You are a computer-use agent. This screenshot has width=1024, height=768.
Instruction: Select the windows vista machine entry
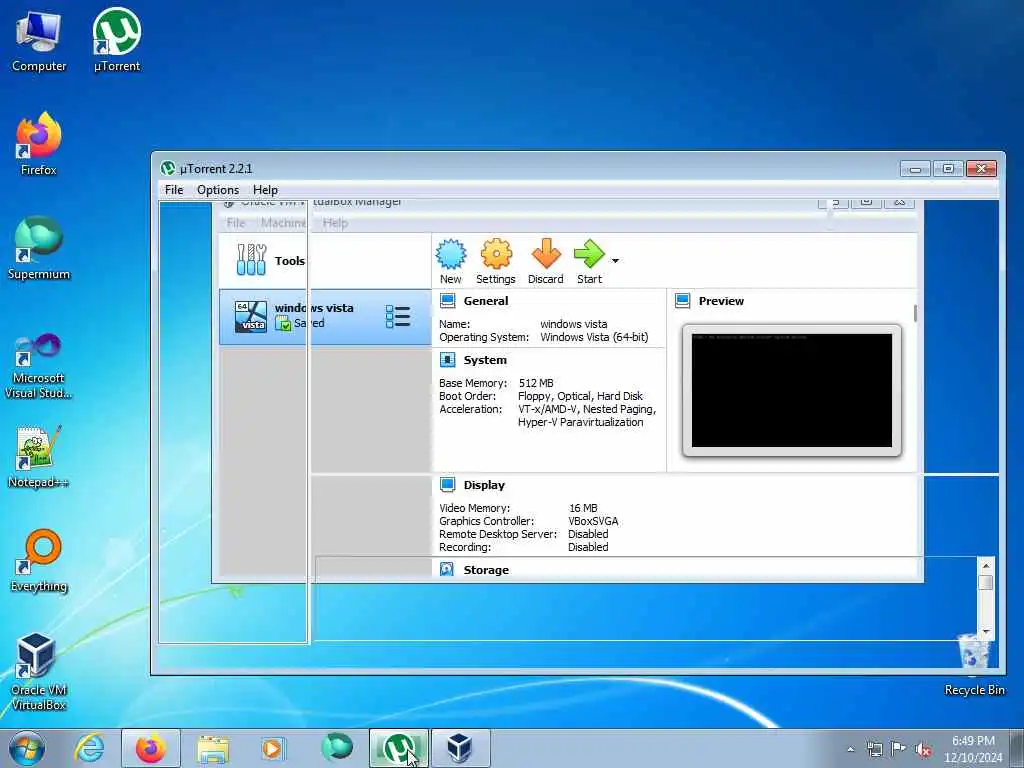pos(325,317)
